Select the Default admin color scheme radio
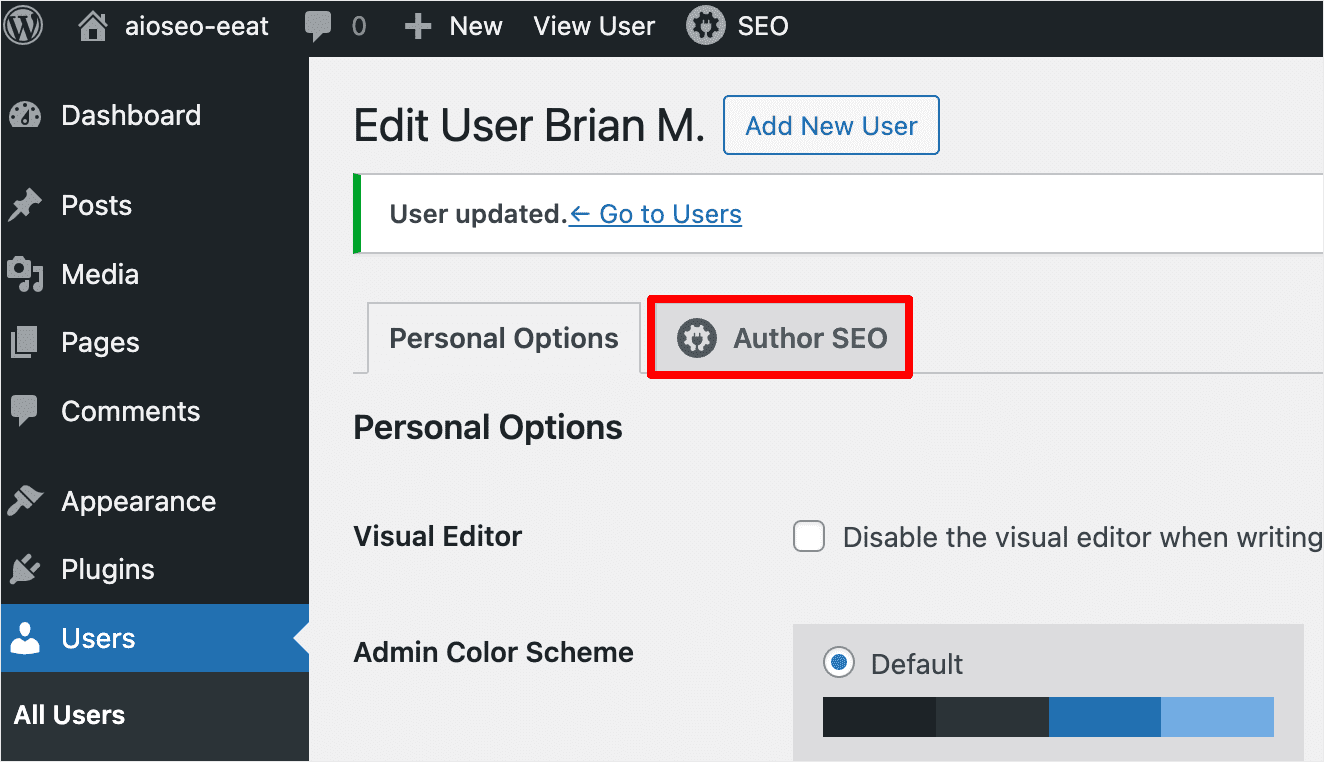The height and width of the screenshot is (762, 1324). click(x=838, y=662)
